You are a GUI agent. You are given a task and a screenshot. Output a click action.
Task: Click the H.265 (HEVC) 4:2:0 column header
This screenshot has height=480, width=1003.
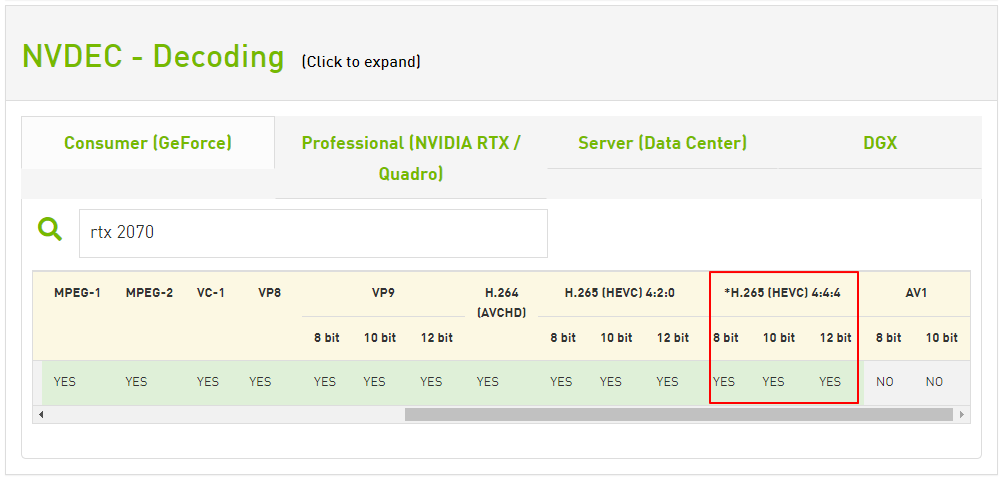619,293
